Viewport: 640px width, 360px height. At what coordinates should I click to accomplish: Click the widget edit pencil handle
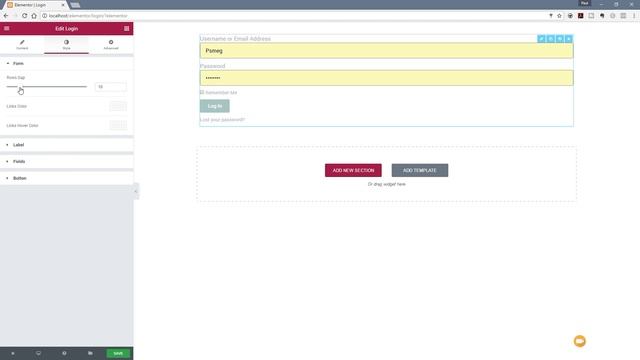(541, 39)
